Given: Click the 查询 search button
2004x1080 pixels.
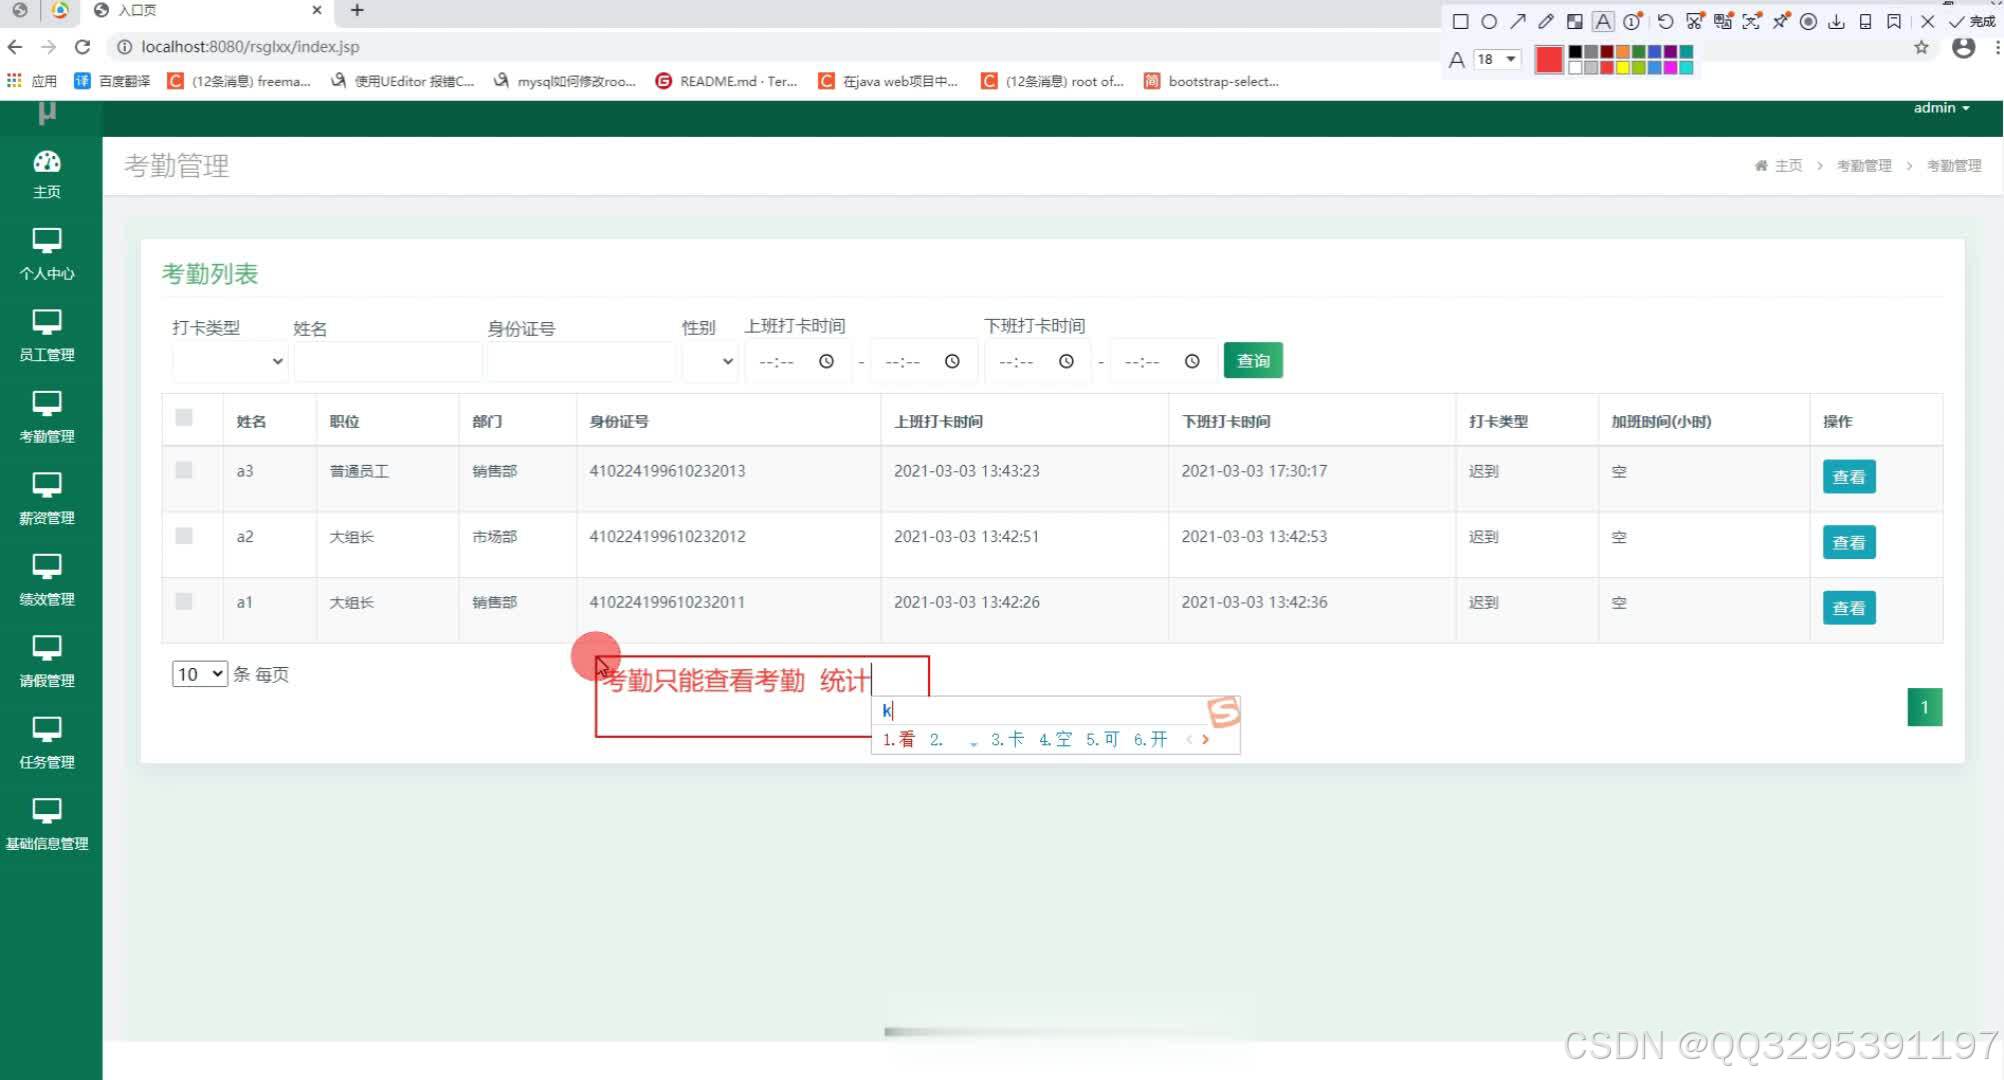Looking at the screenshot, I should click(1253, 361).
